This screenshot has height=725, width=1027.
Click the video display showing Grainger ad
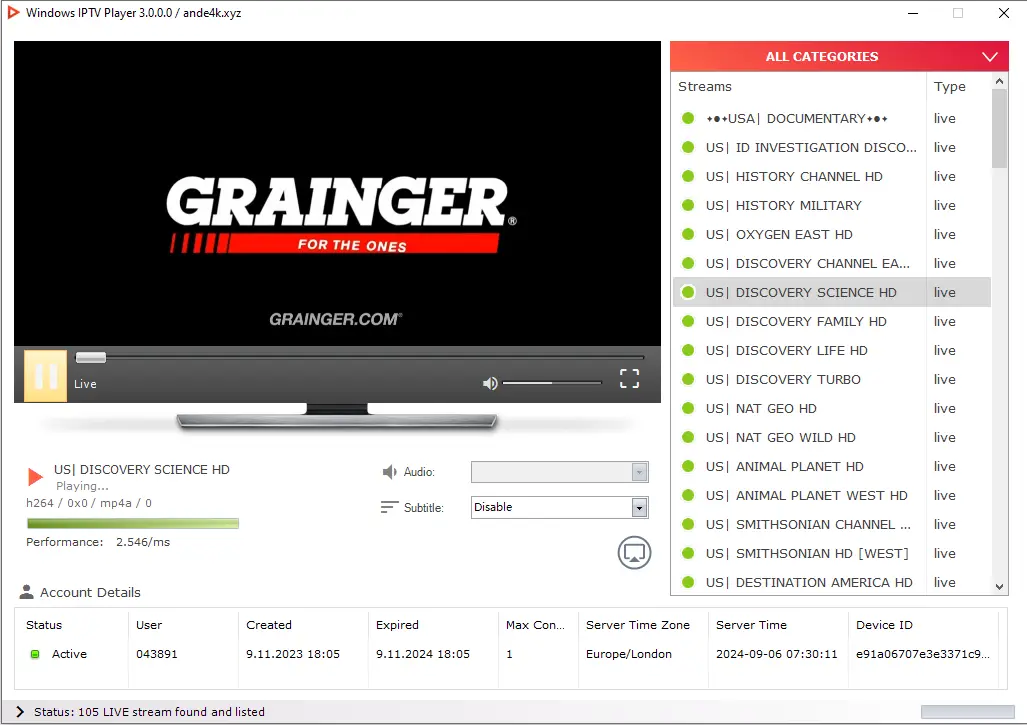click(337, 194)
